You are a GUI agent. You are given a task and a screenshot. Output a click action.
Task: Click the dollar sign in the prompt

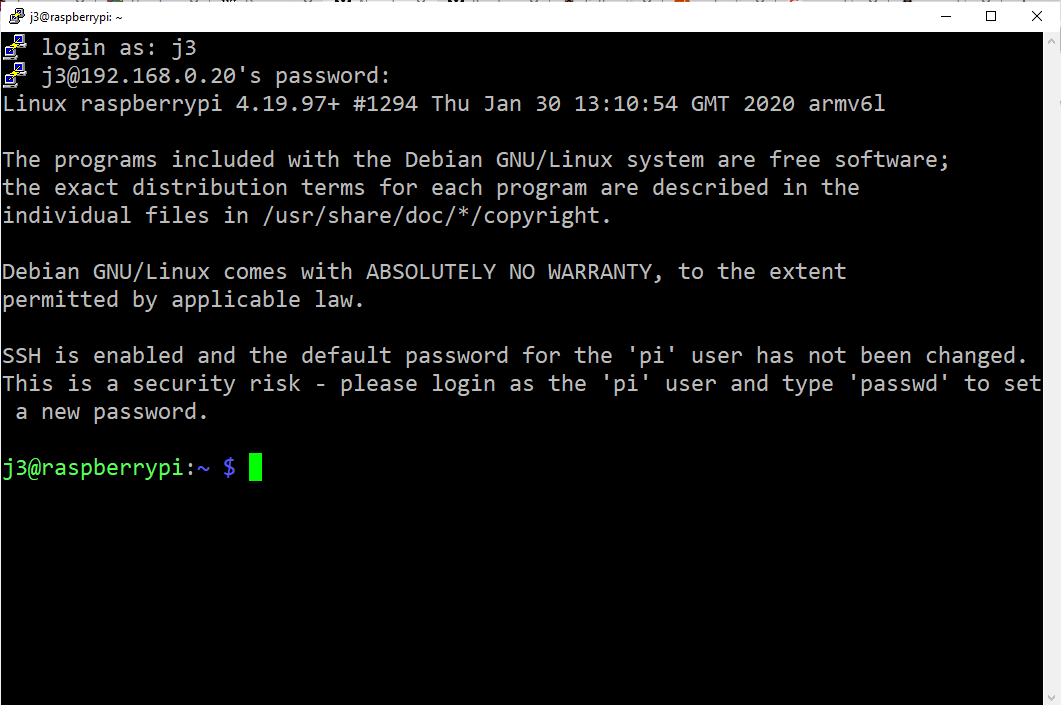(x=229, y=467)
